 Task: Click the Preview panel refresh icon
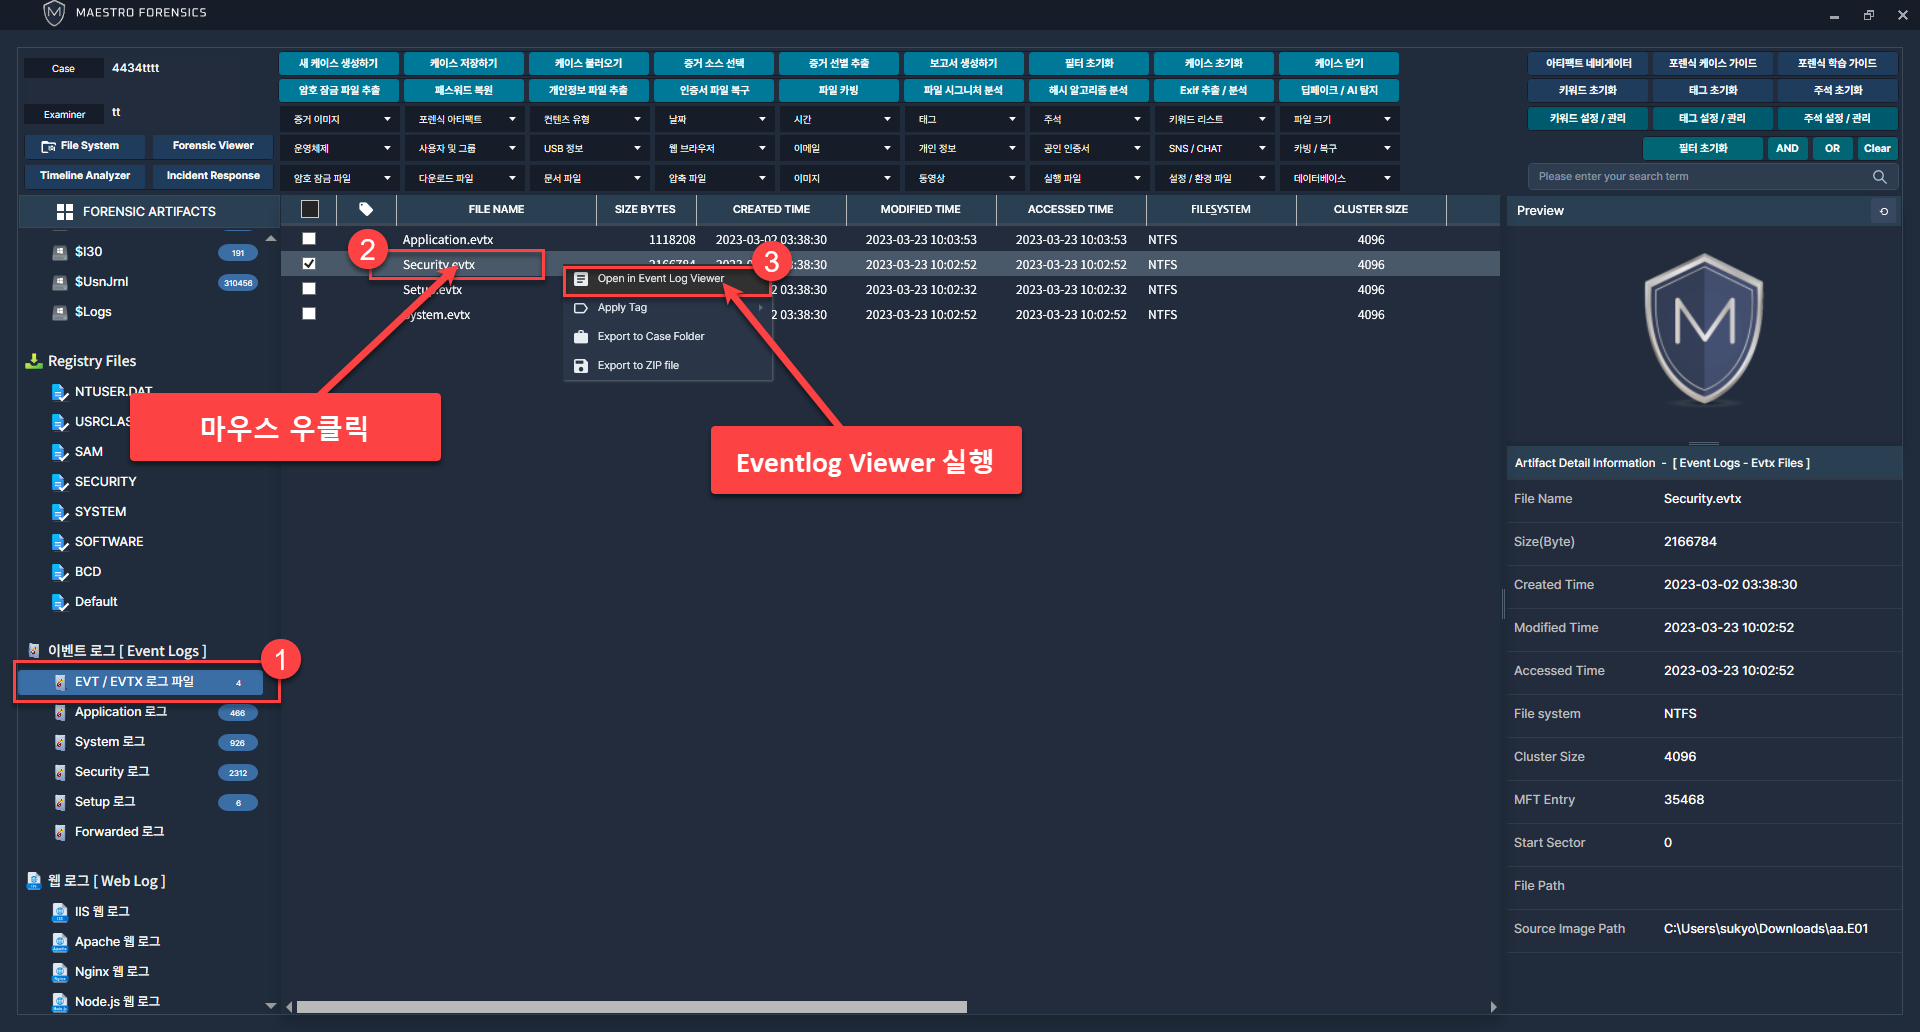[1884, 211]
